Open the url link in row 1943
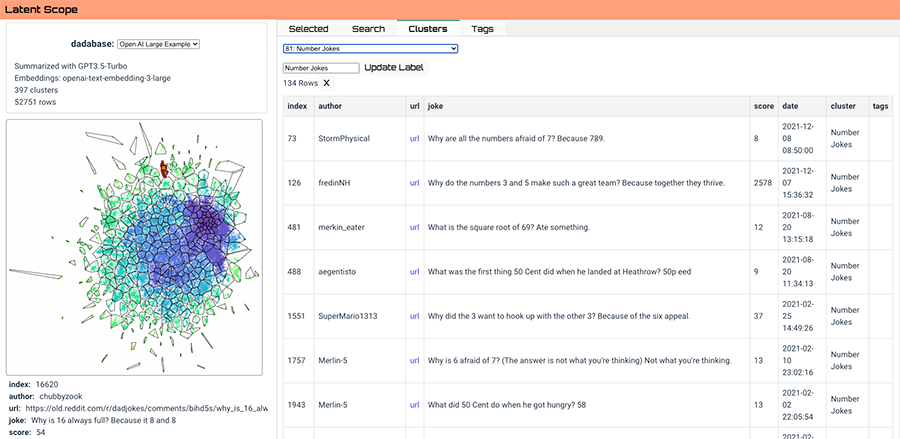900x439 pixels. click(414, 405)
